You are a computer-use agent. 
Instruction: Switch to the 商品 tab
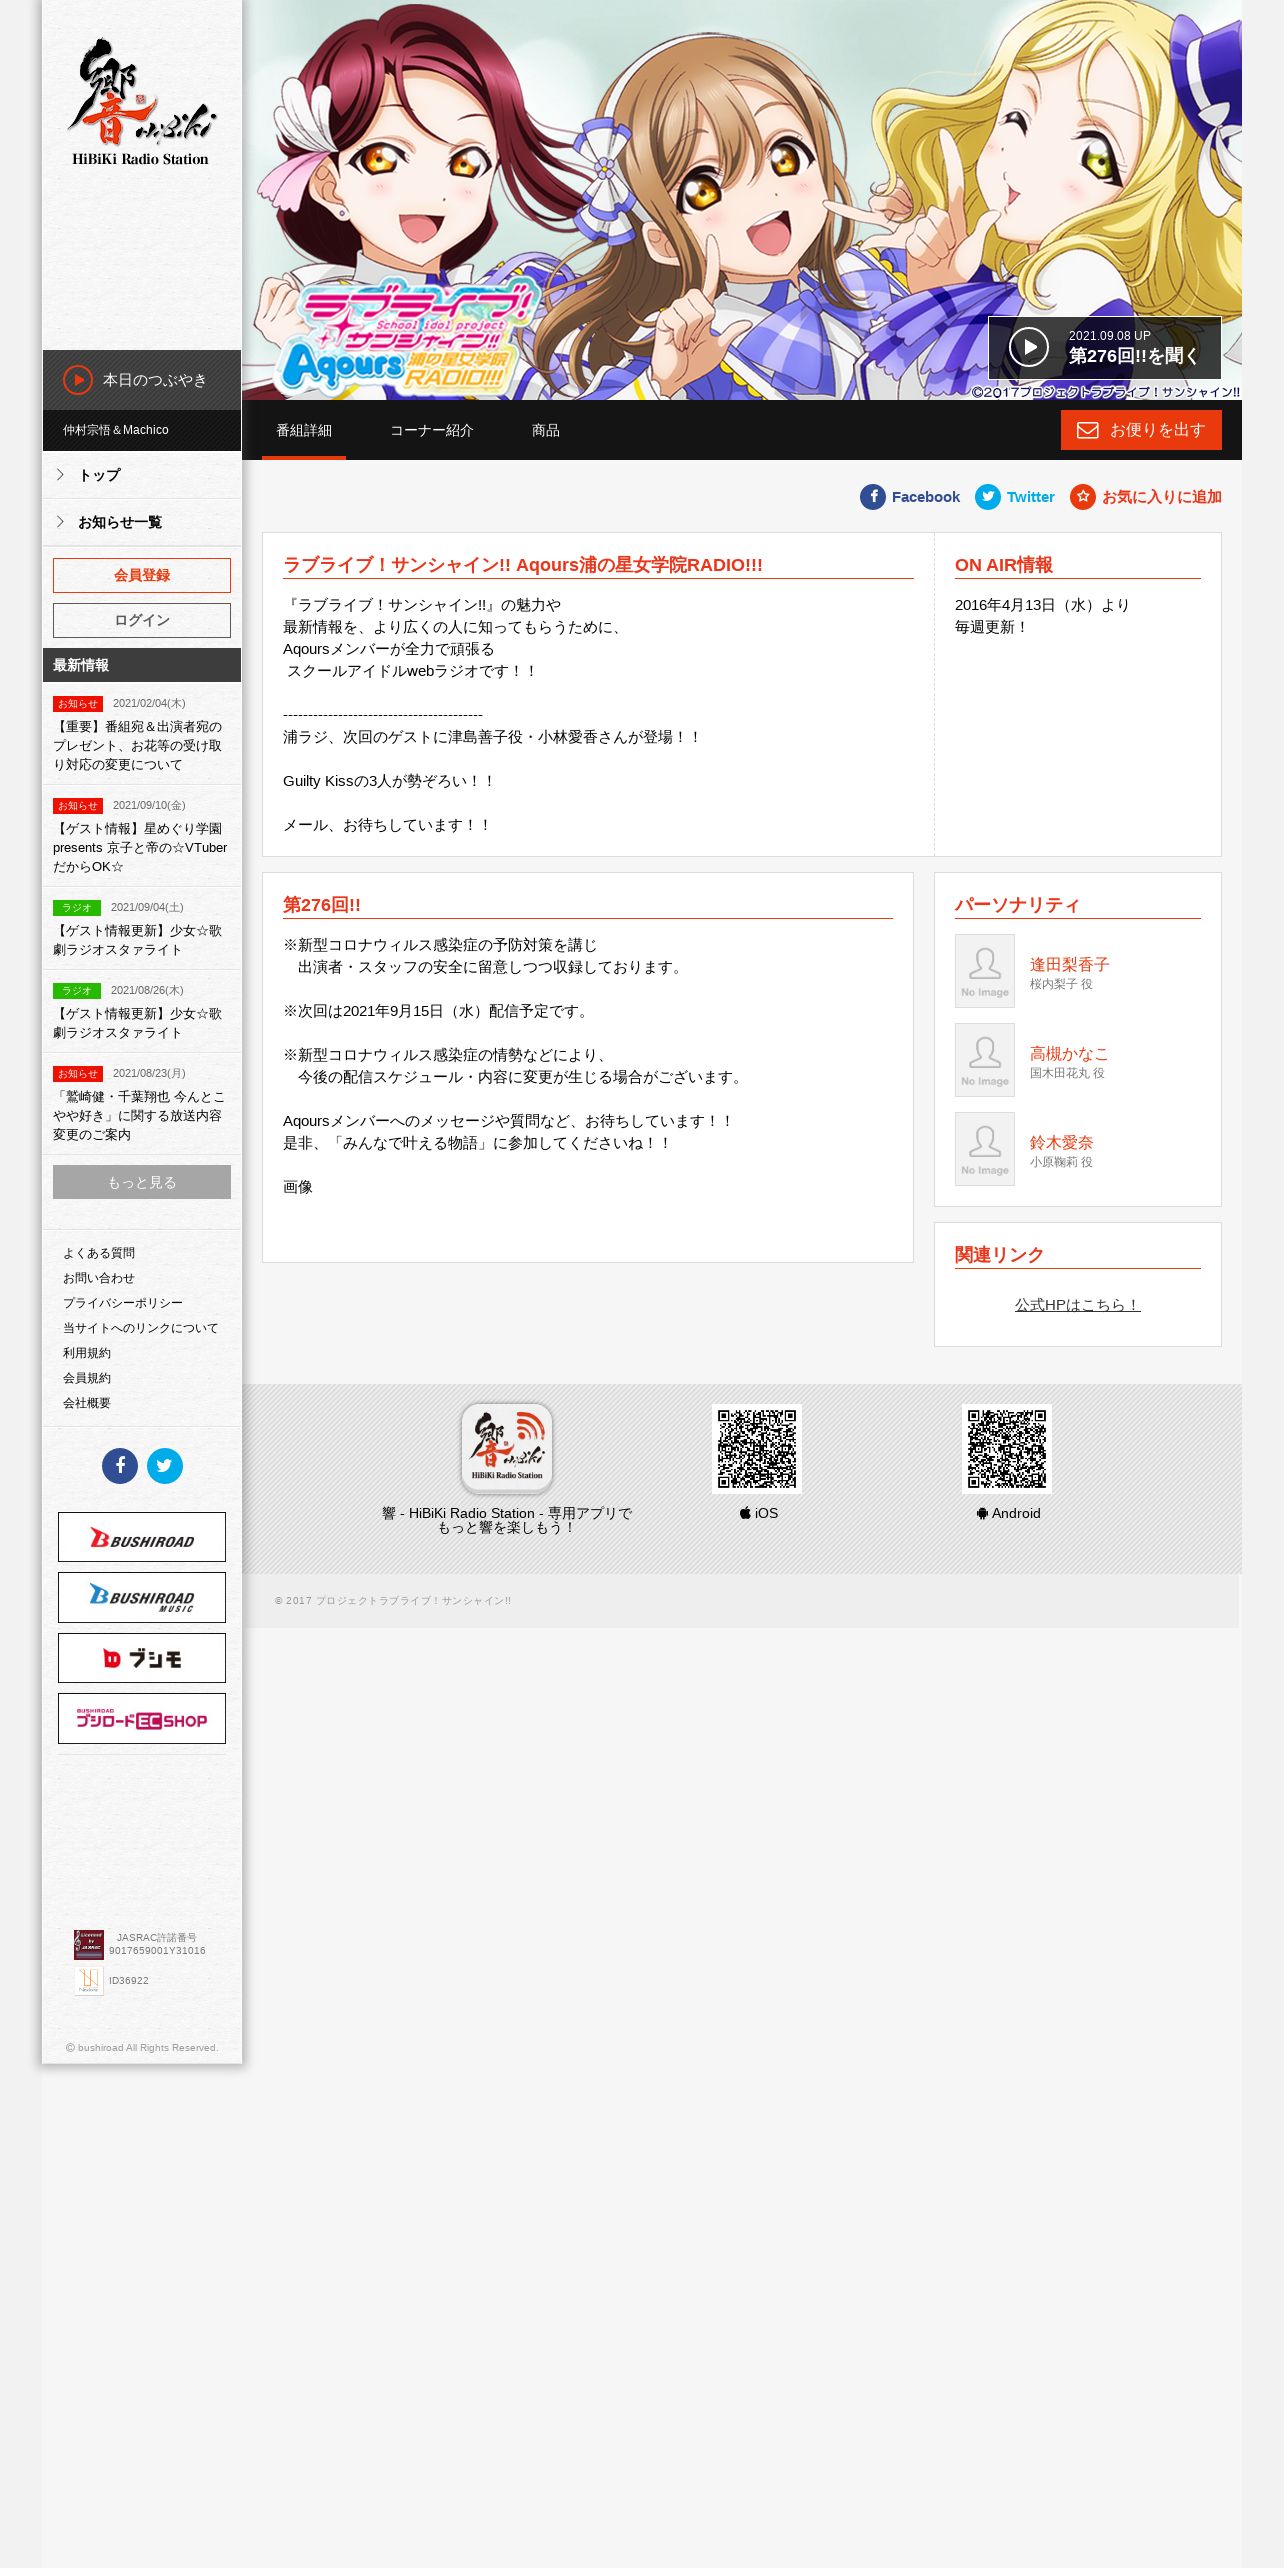546,430
